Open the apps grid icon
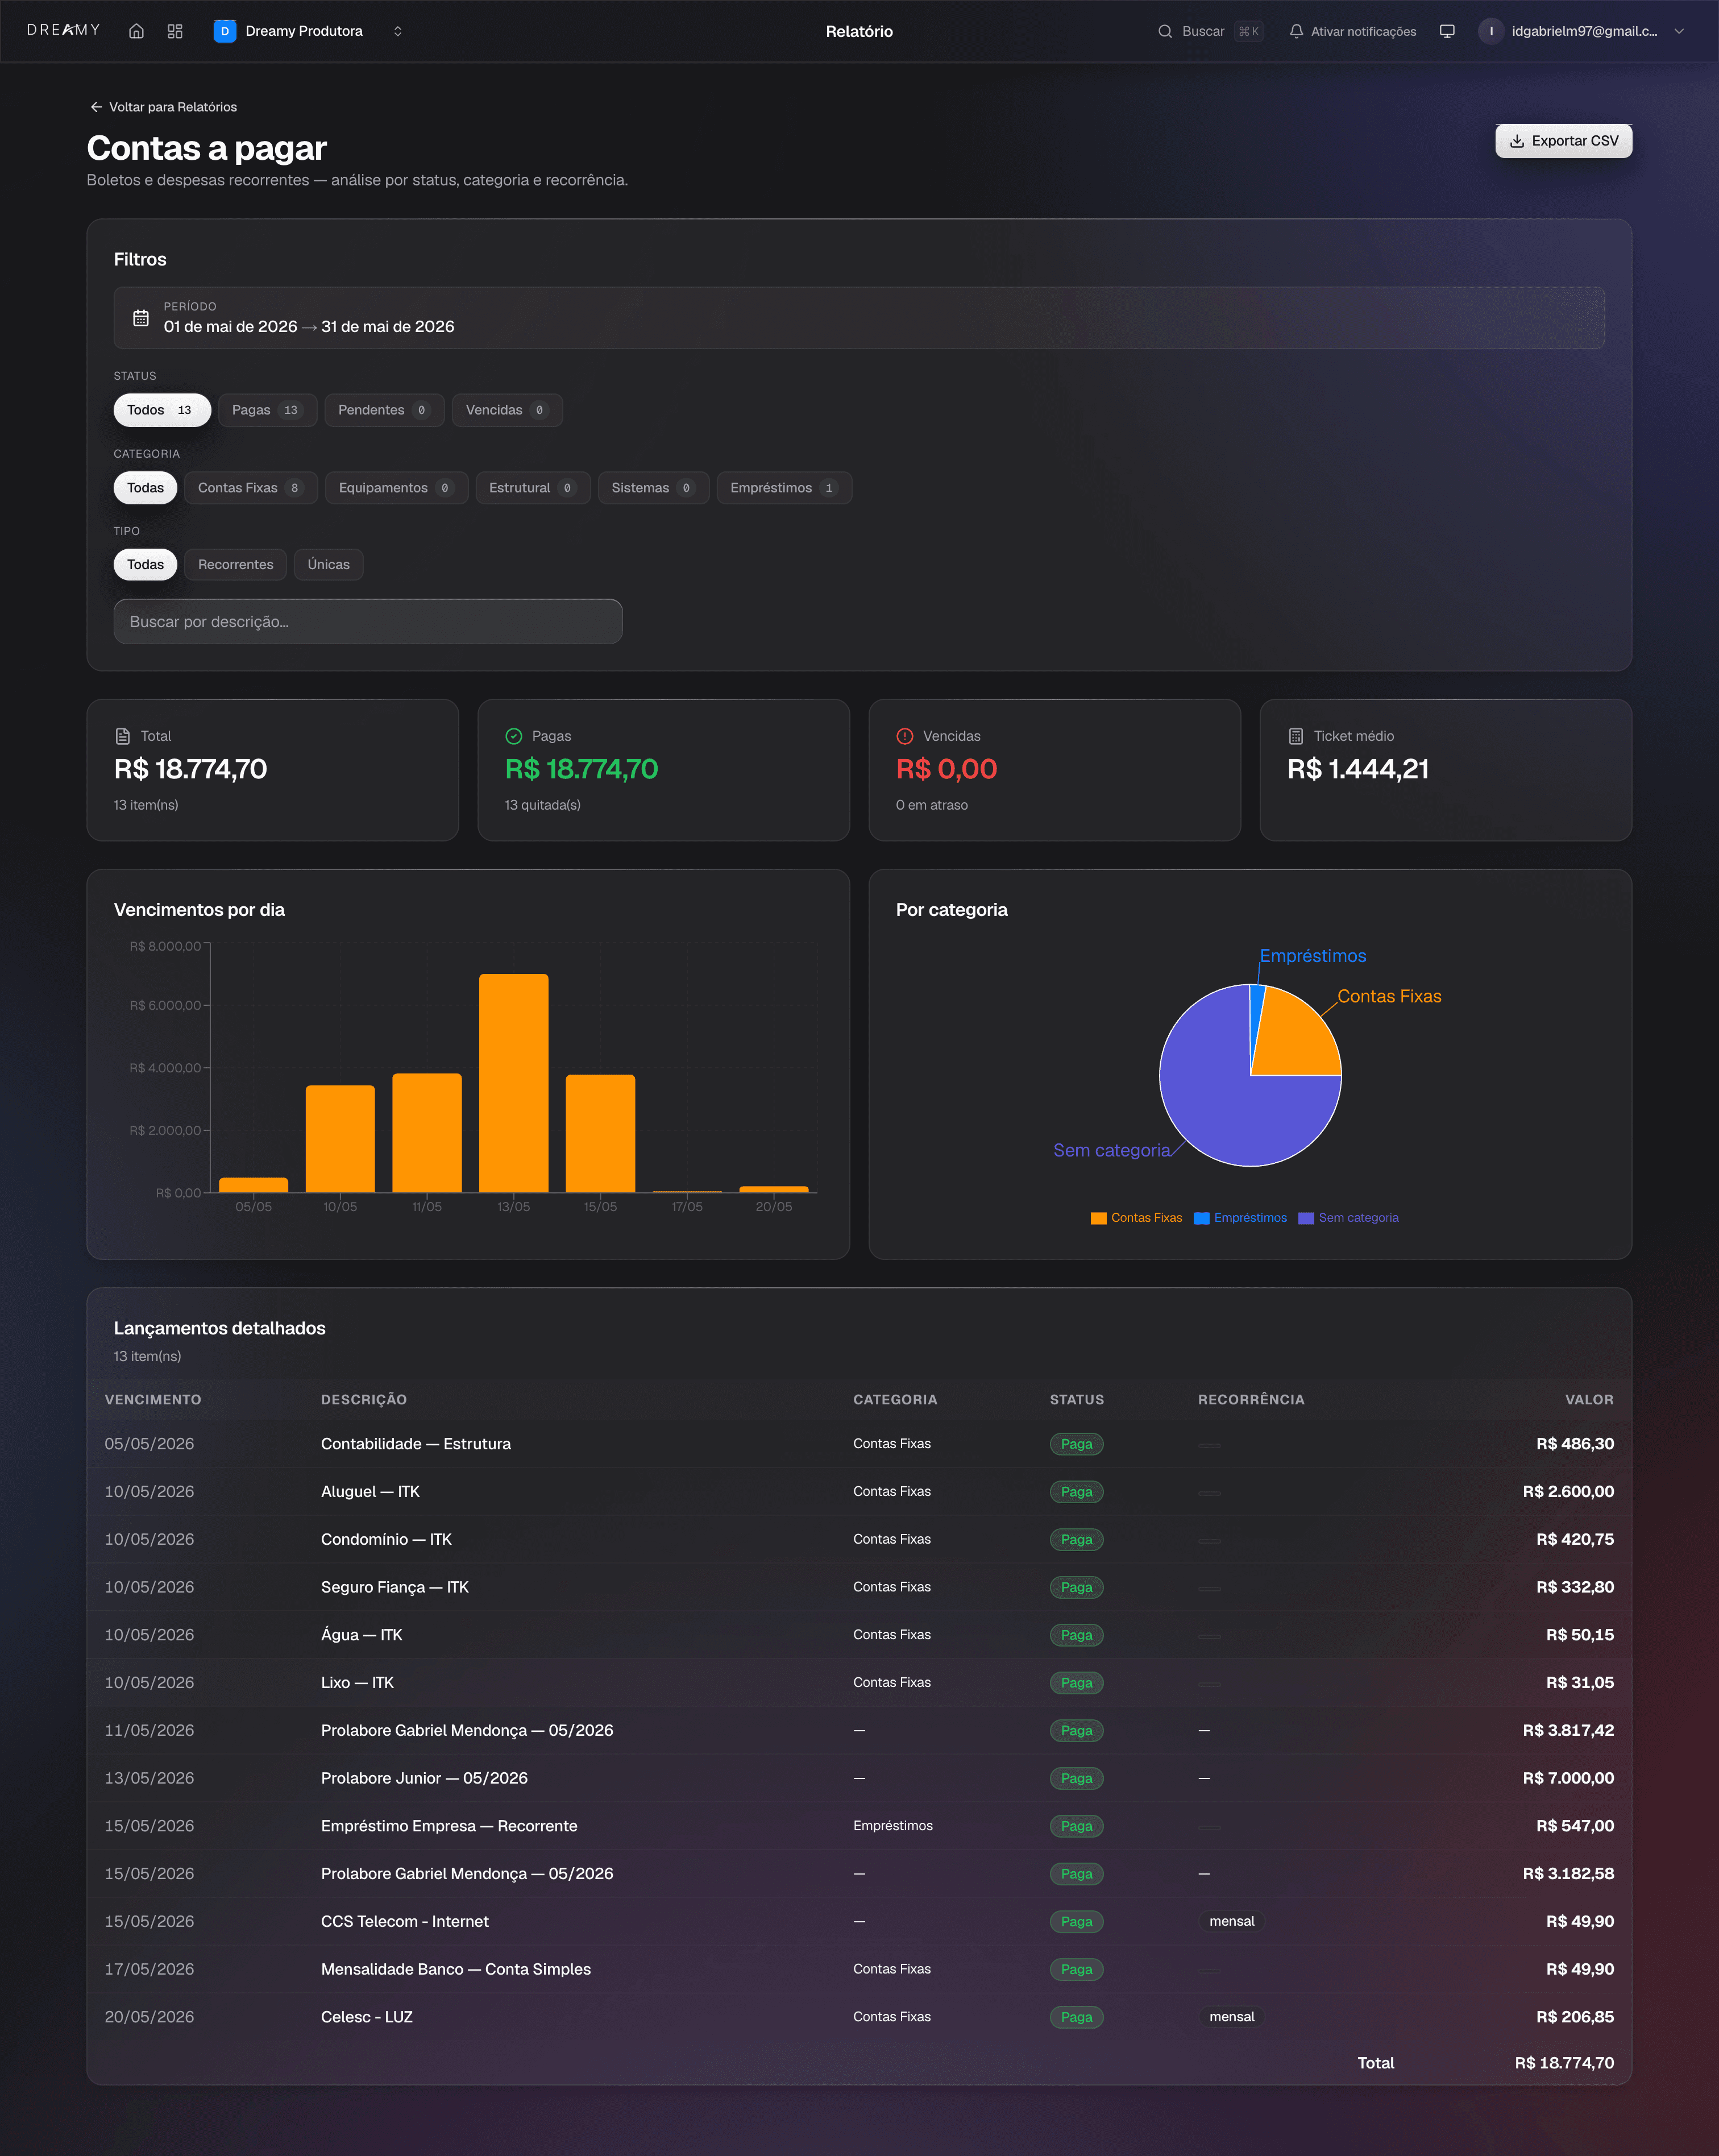The height and width of the screenshot is (2156, 1719). tap(175, 31)
